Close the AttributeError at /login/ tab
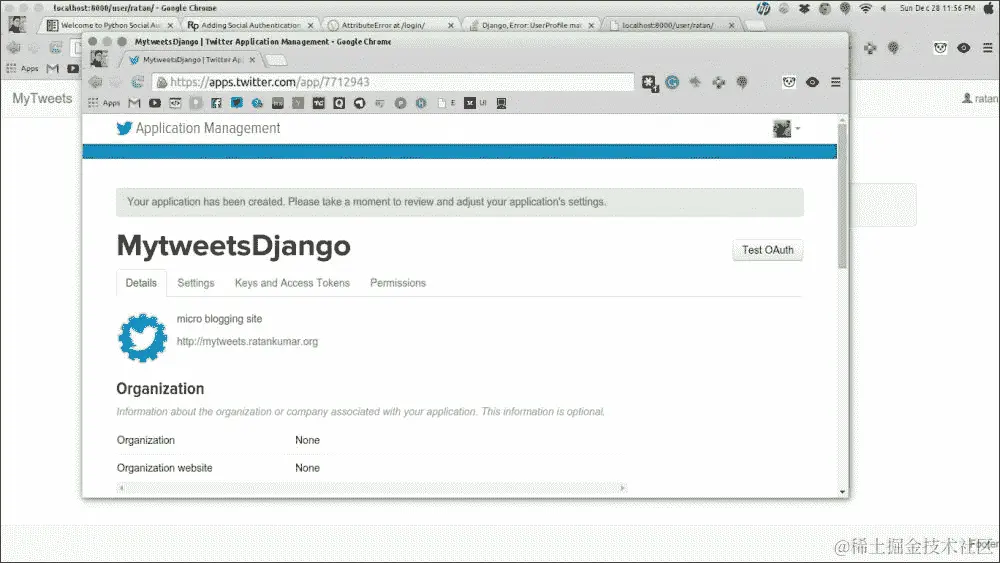 coord(450,26)
